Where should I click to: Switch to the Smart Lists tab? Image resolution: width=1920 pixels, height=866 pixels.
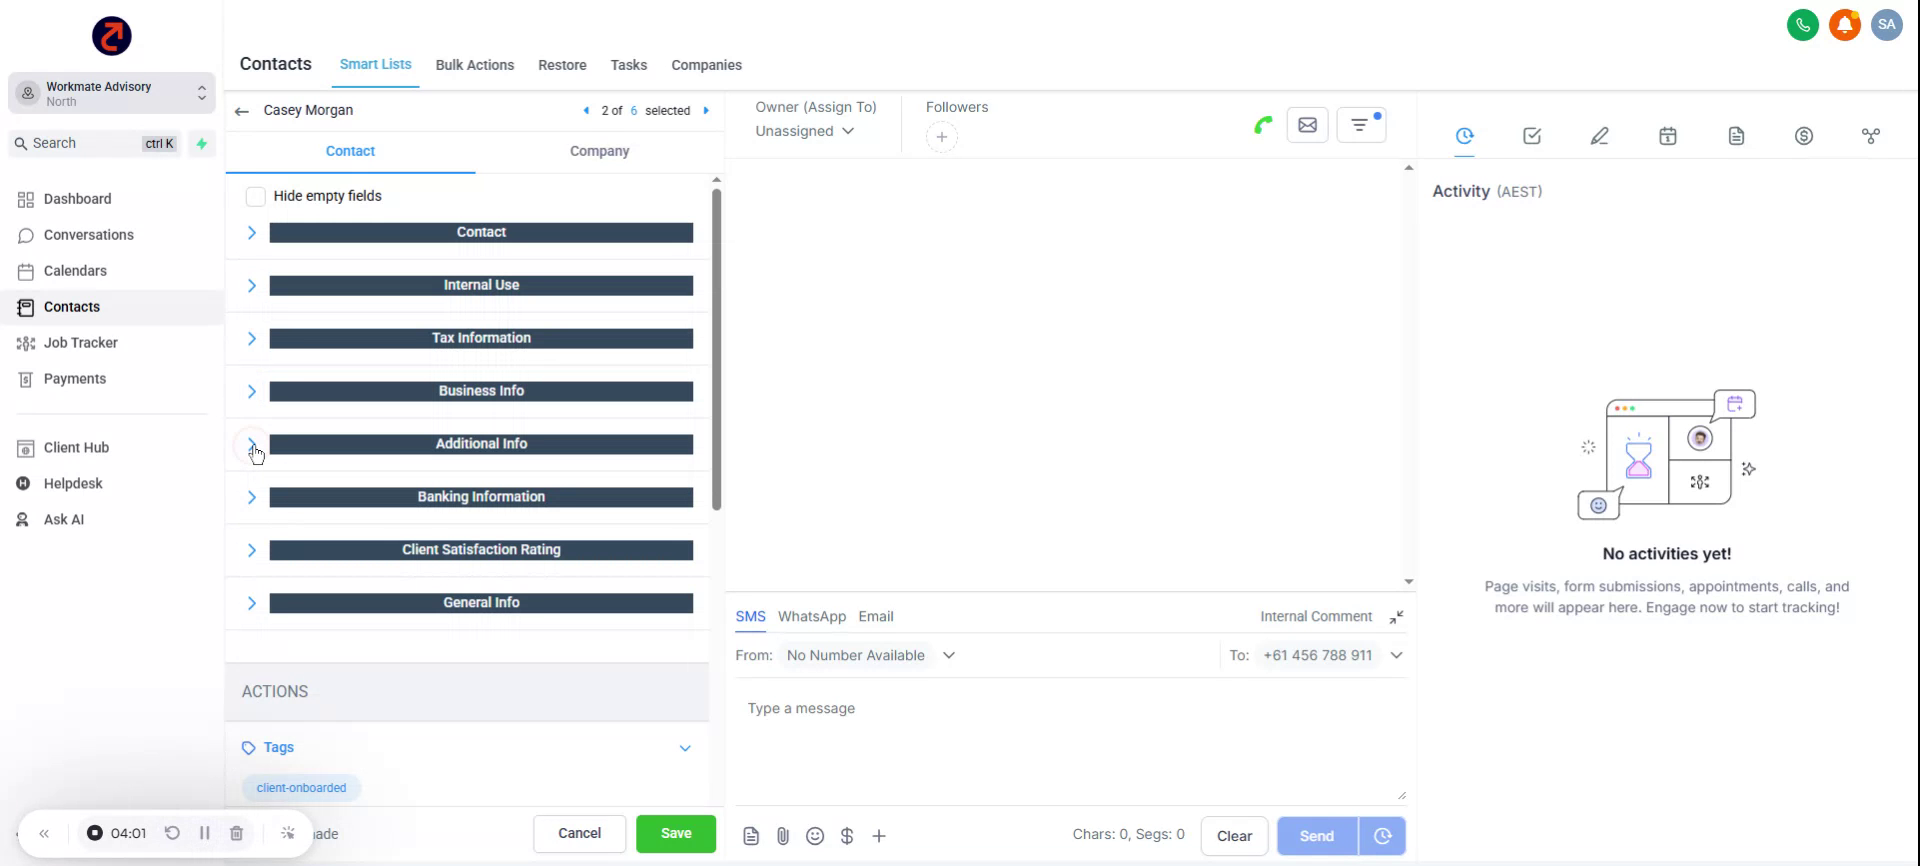(x=375, y=64)
